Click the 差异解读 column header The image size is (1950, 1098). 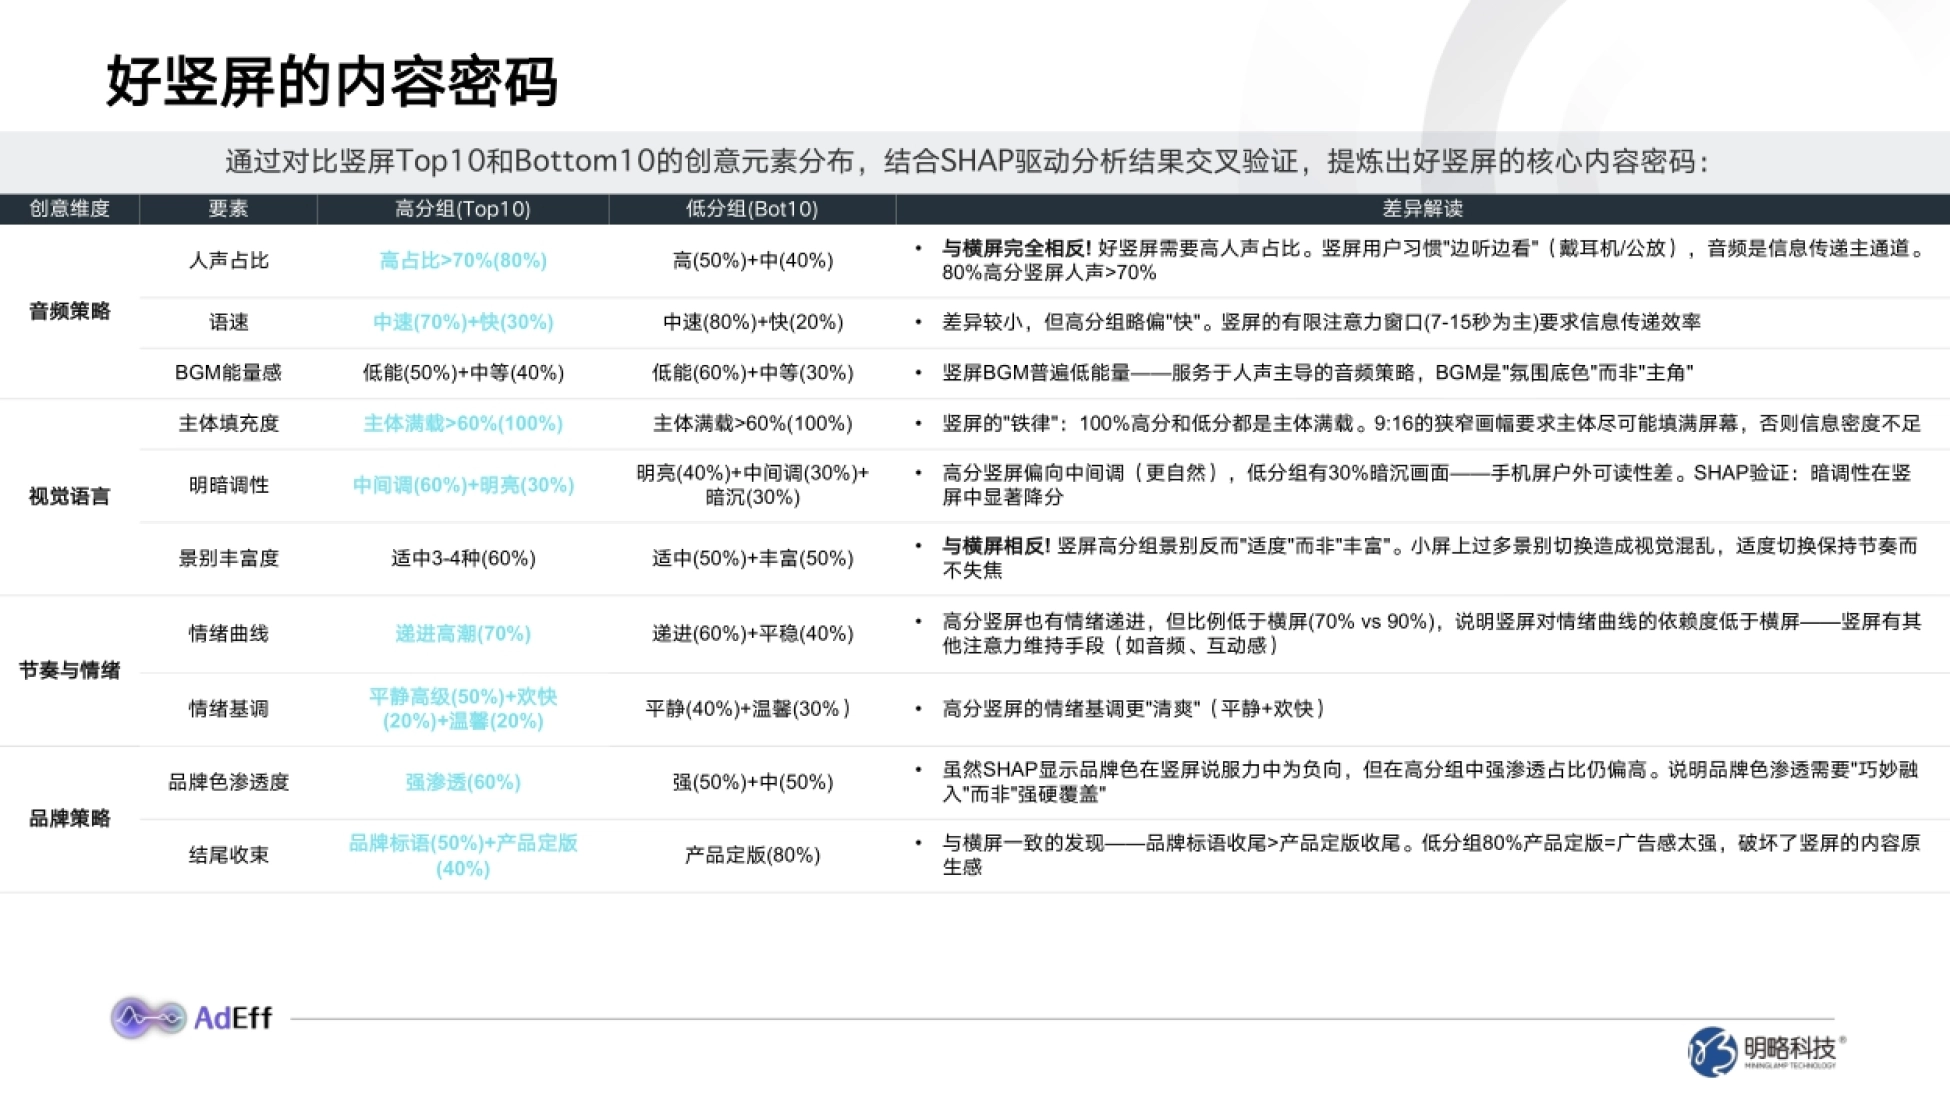1422,208
